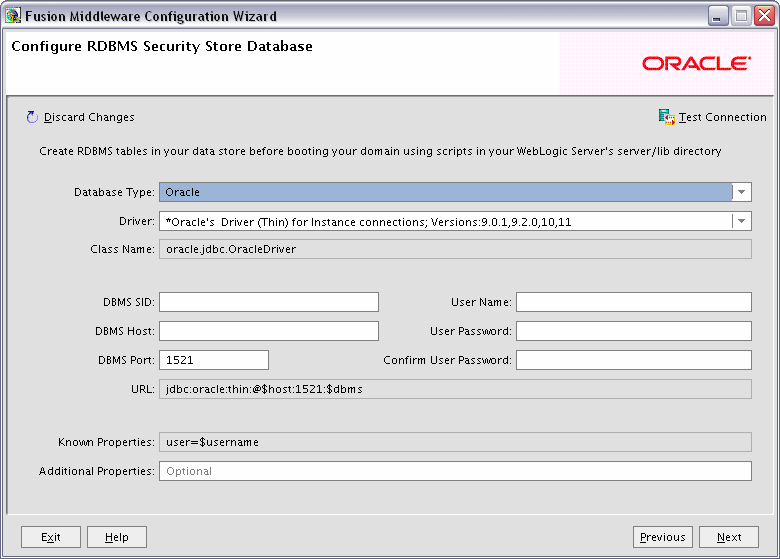Maximize the Configuration Wizard window
This screenshot has width=780, height=559.
[x=741, y=16]
